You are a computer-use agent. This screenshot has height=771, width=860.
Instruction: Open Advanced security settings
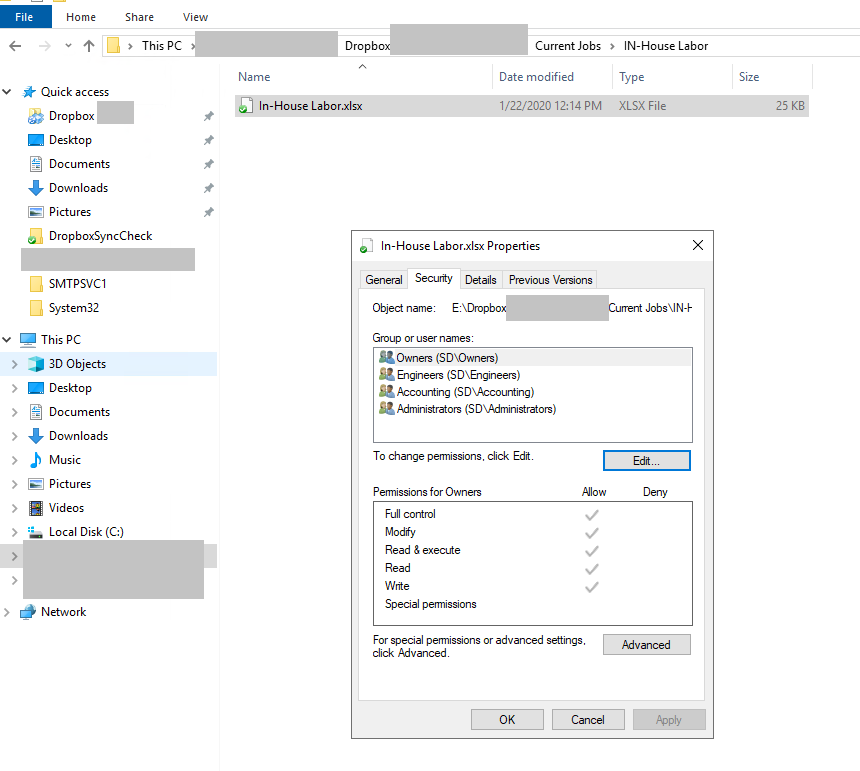[646, 644]
